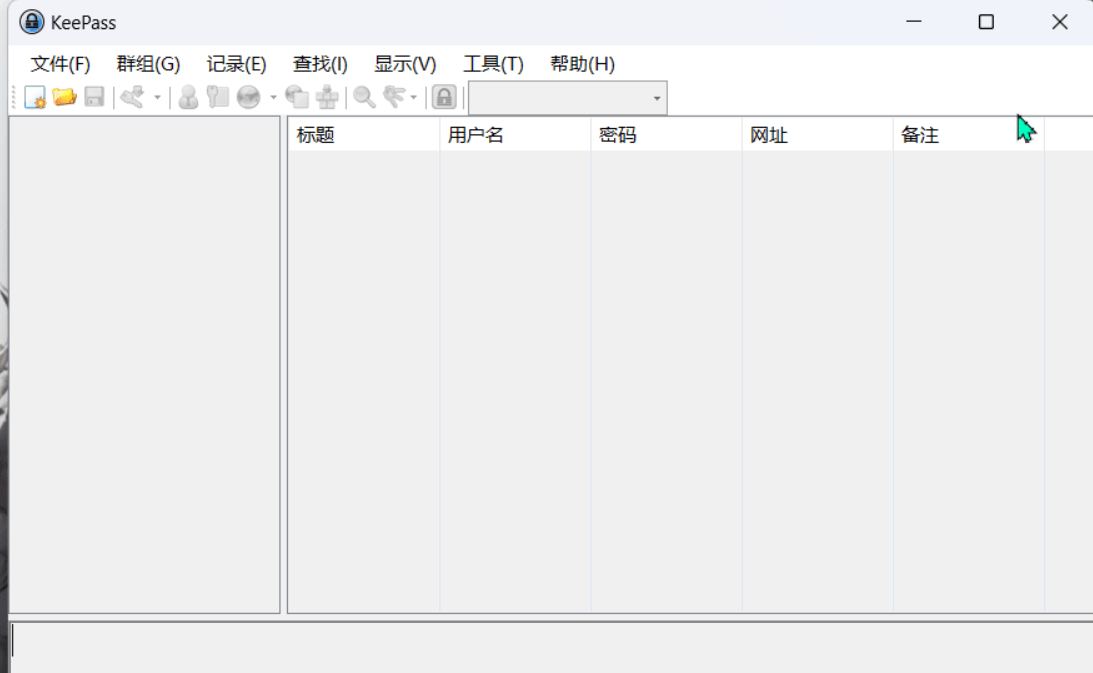Sort by the 备注 column header
Viewport: 1093px width, 673px height.
969,135
